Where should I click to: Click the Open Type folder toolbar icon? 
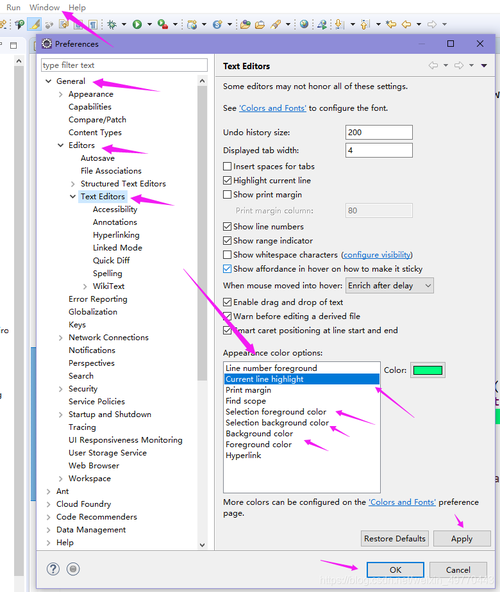pos(245,25)
